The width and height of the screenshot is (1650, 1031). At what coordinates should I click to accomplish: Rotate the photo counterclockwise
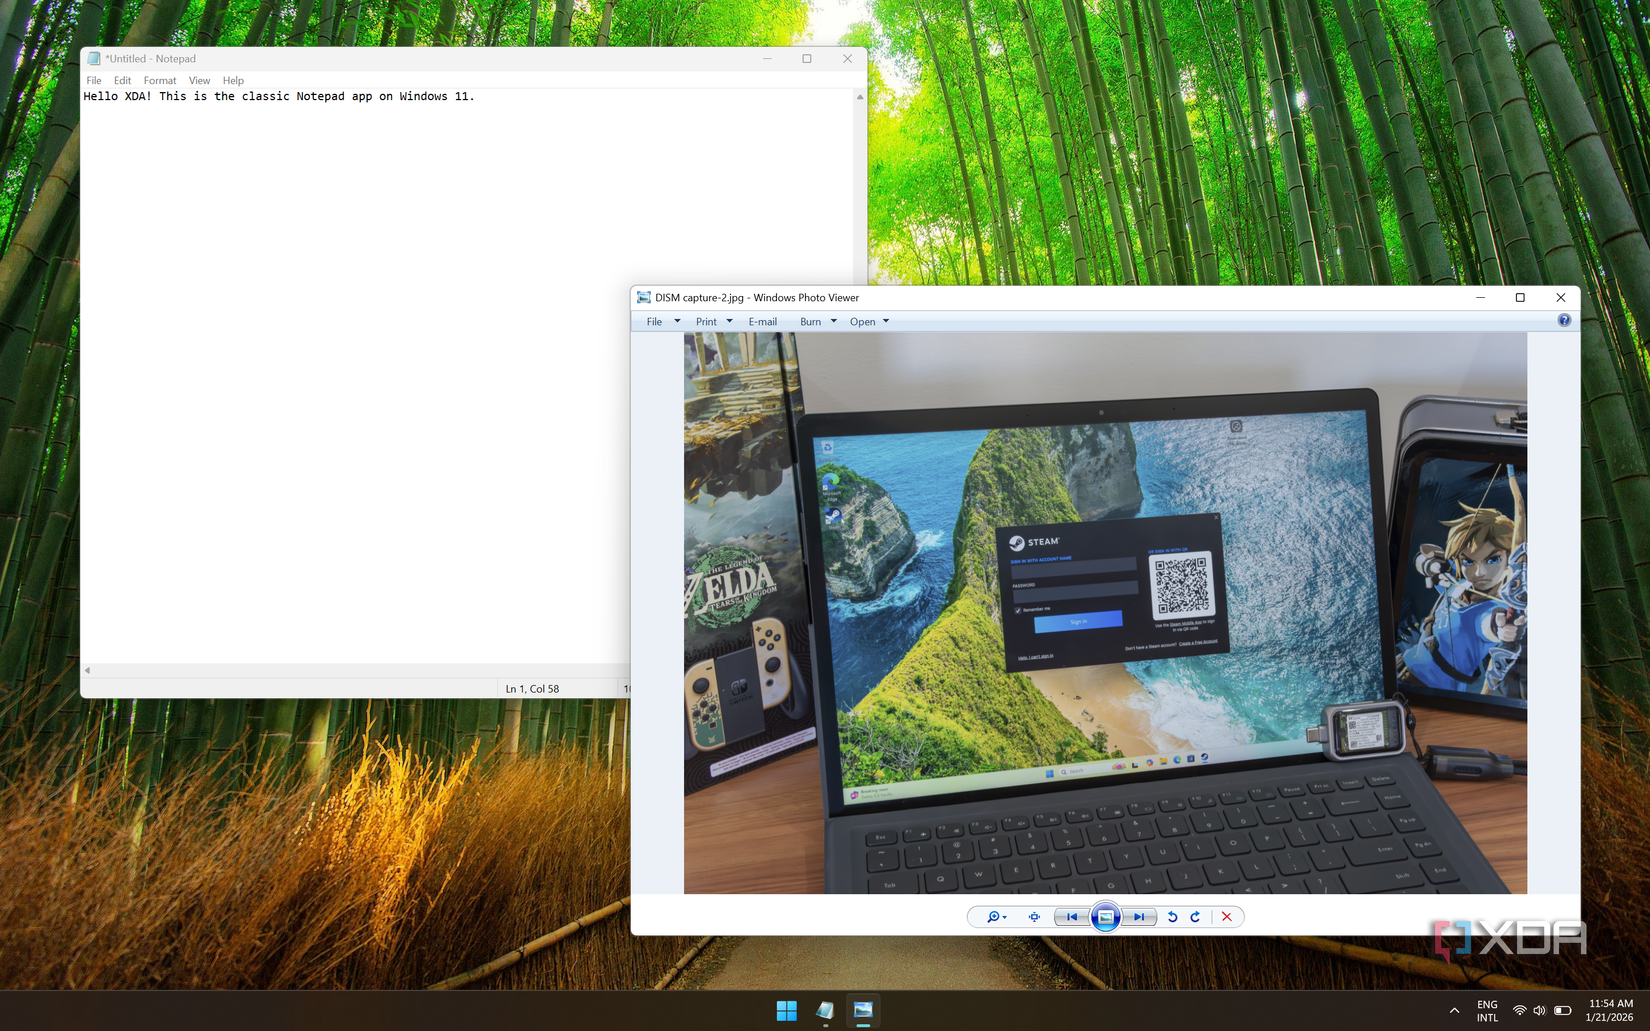click(1173, 917)
